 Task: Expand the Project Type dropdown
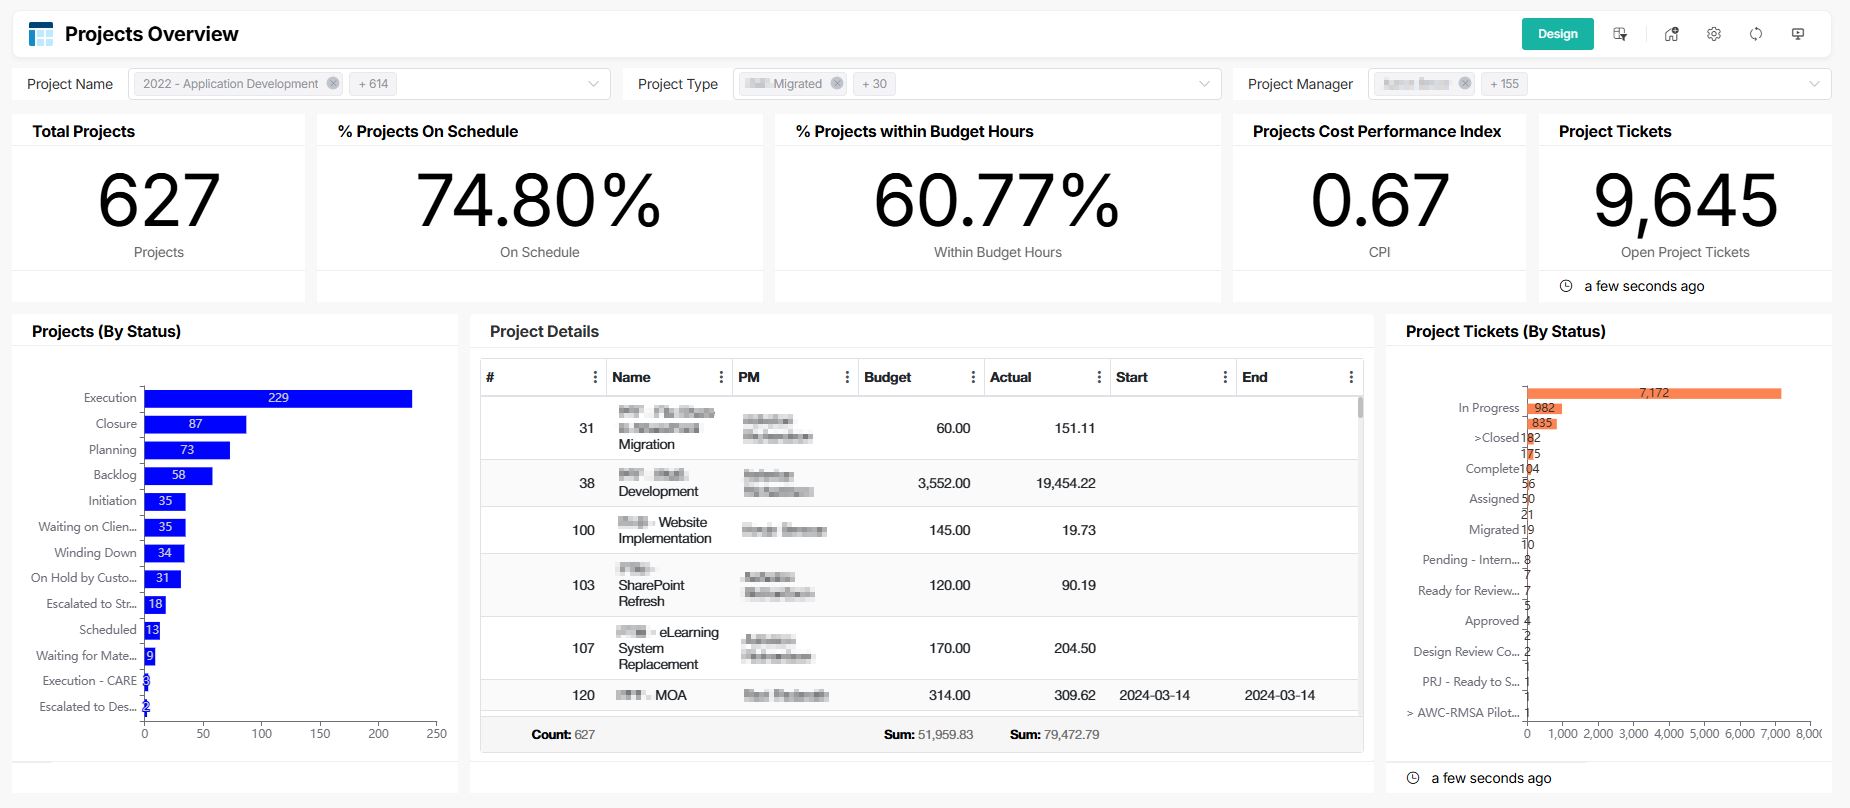[x=1204, y=84]
